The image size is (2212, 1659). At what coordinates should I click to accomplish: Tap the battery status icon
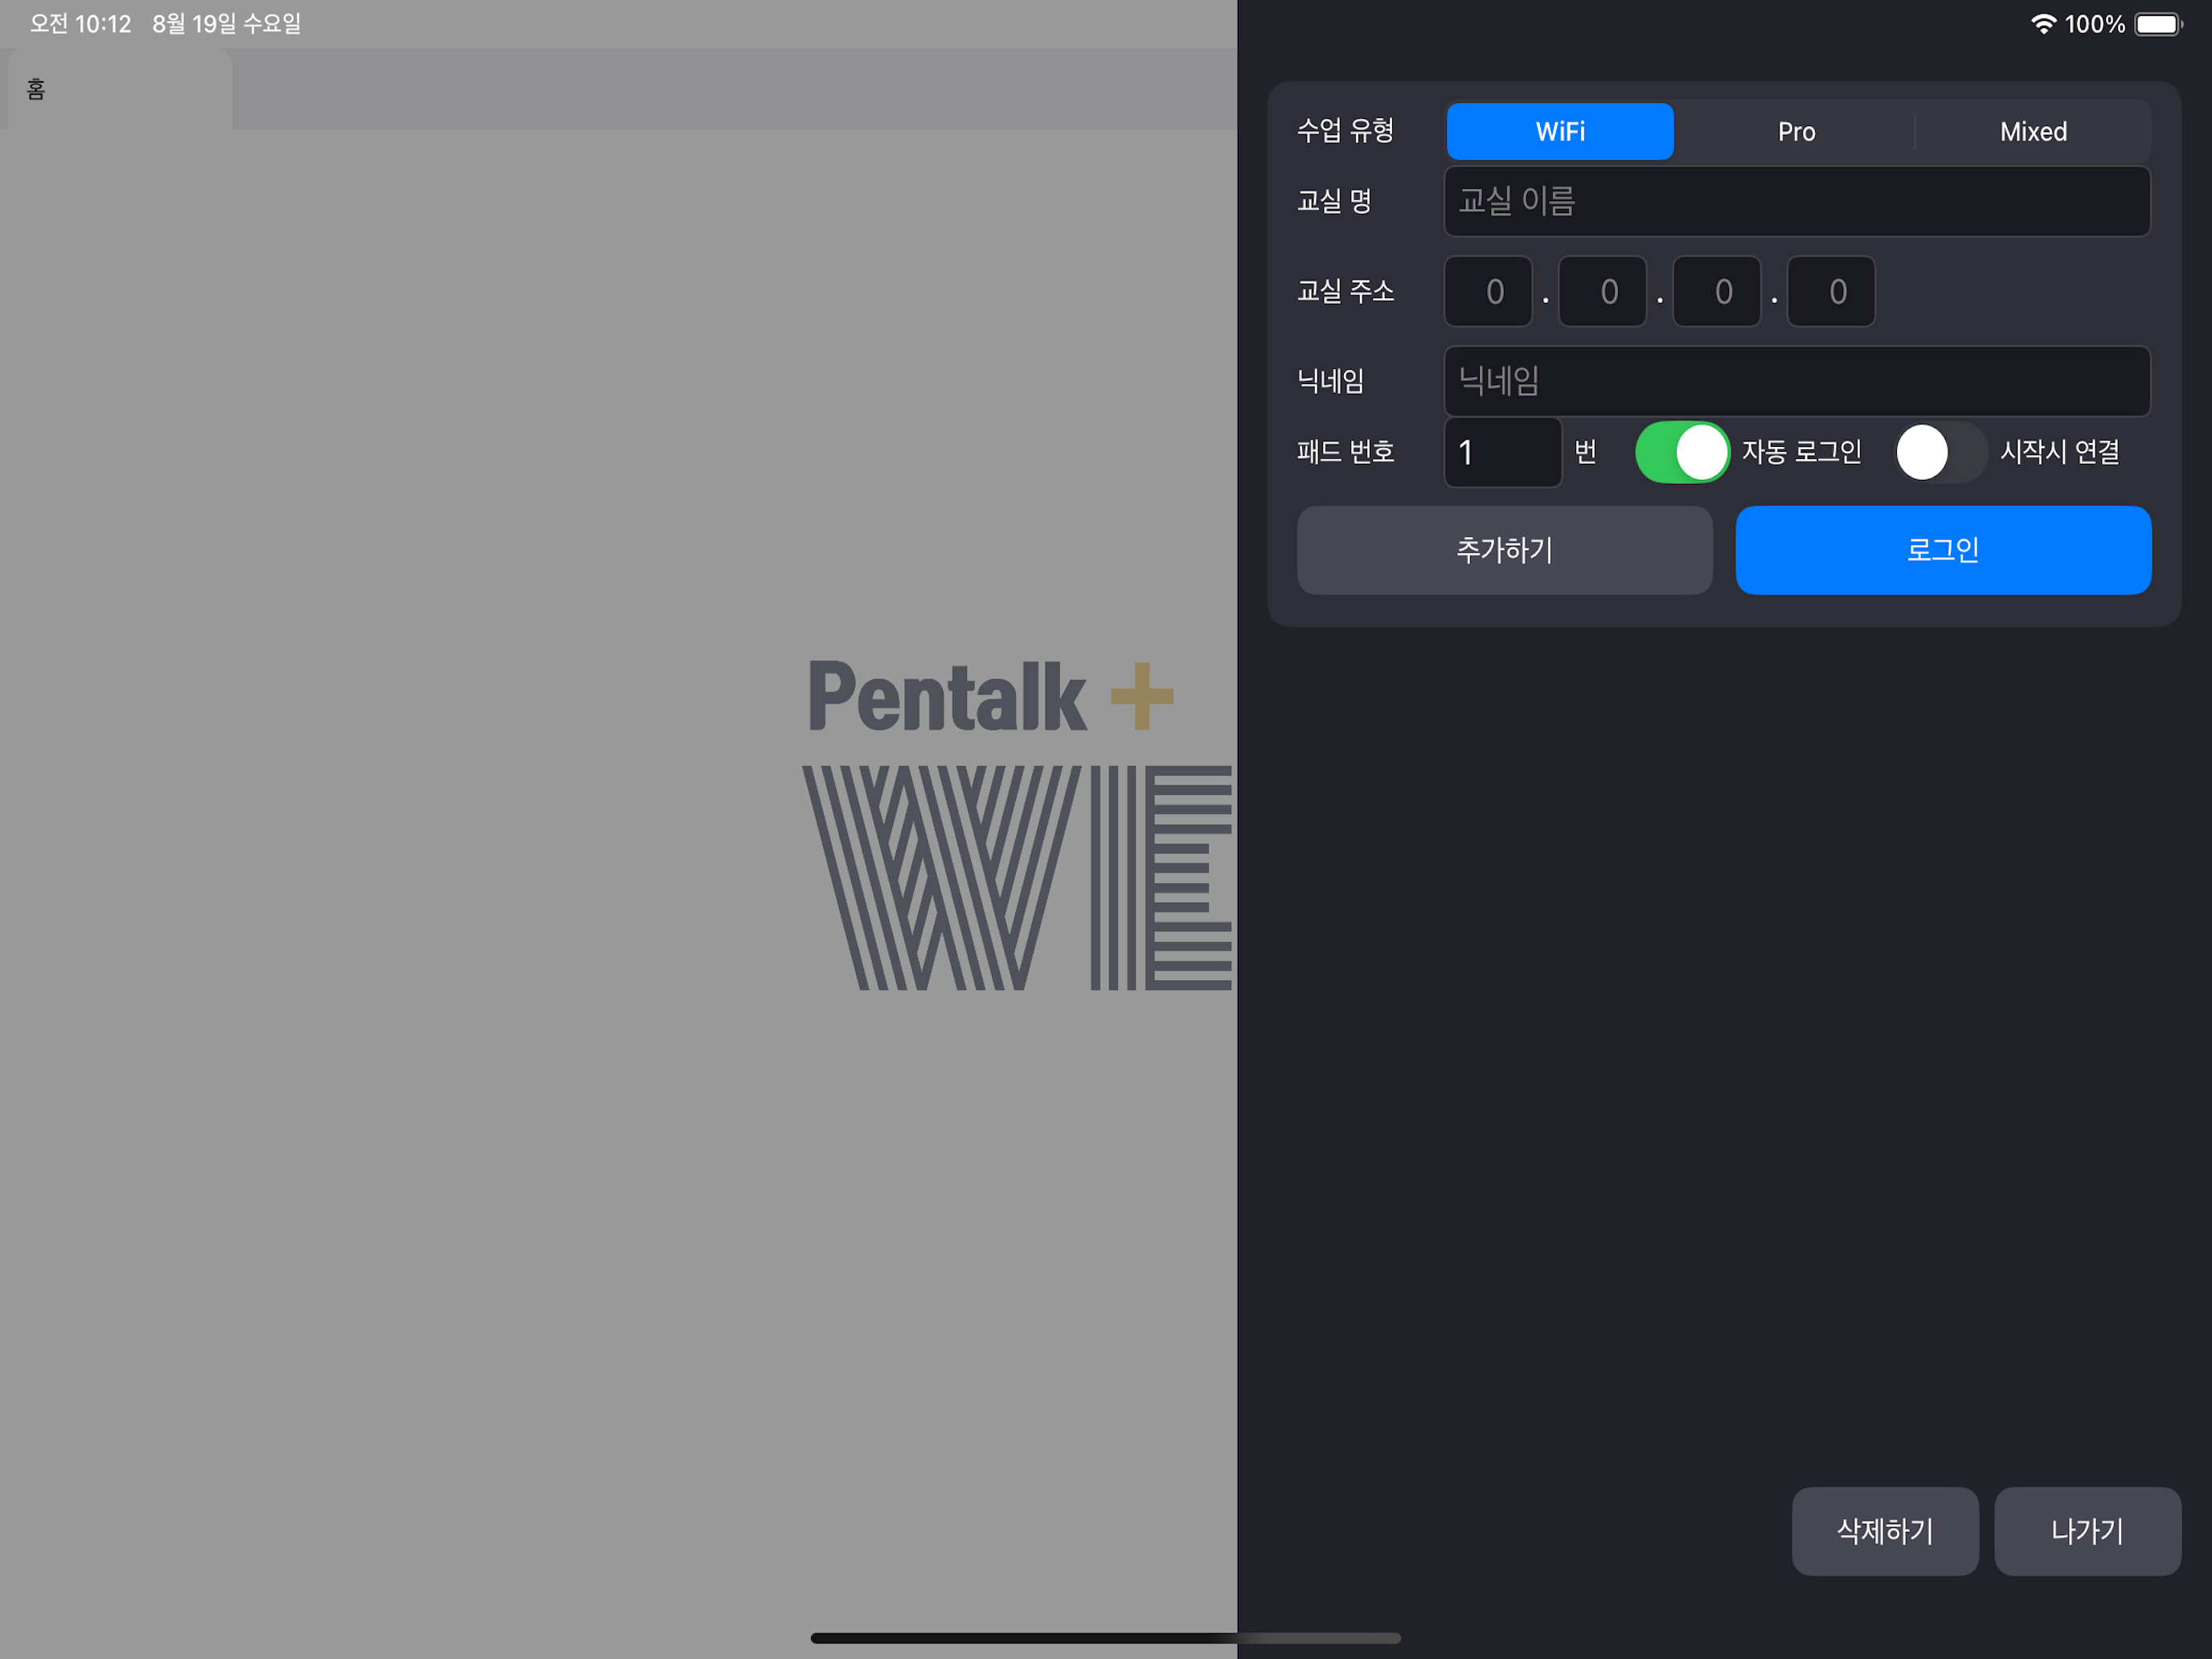(x=2159, y=24)
